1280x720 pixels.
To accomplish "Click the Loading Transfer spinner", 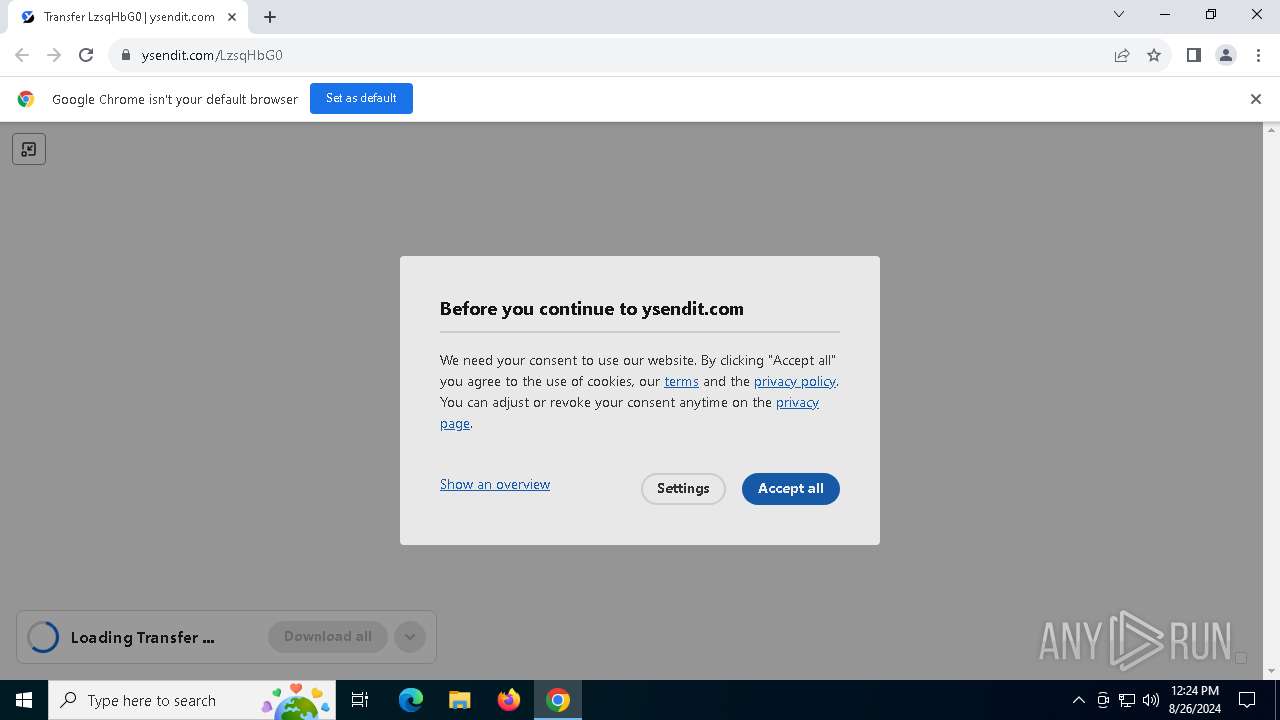I will 43,637.
